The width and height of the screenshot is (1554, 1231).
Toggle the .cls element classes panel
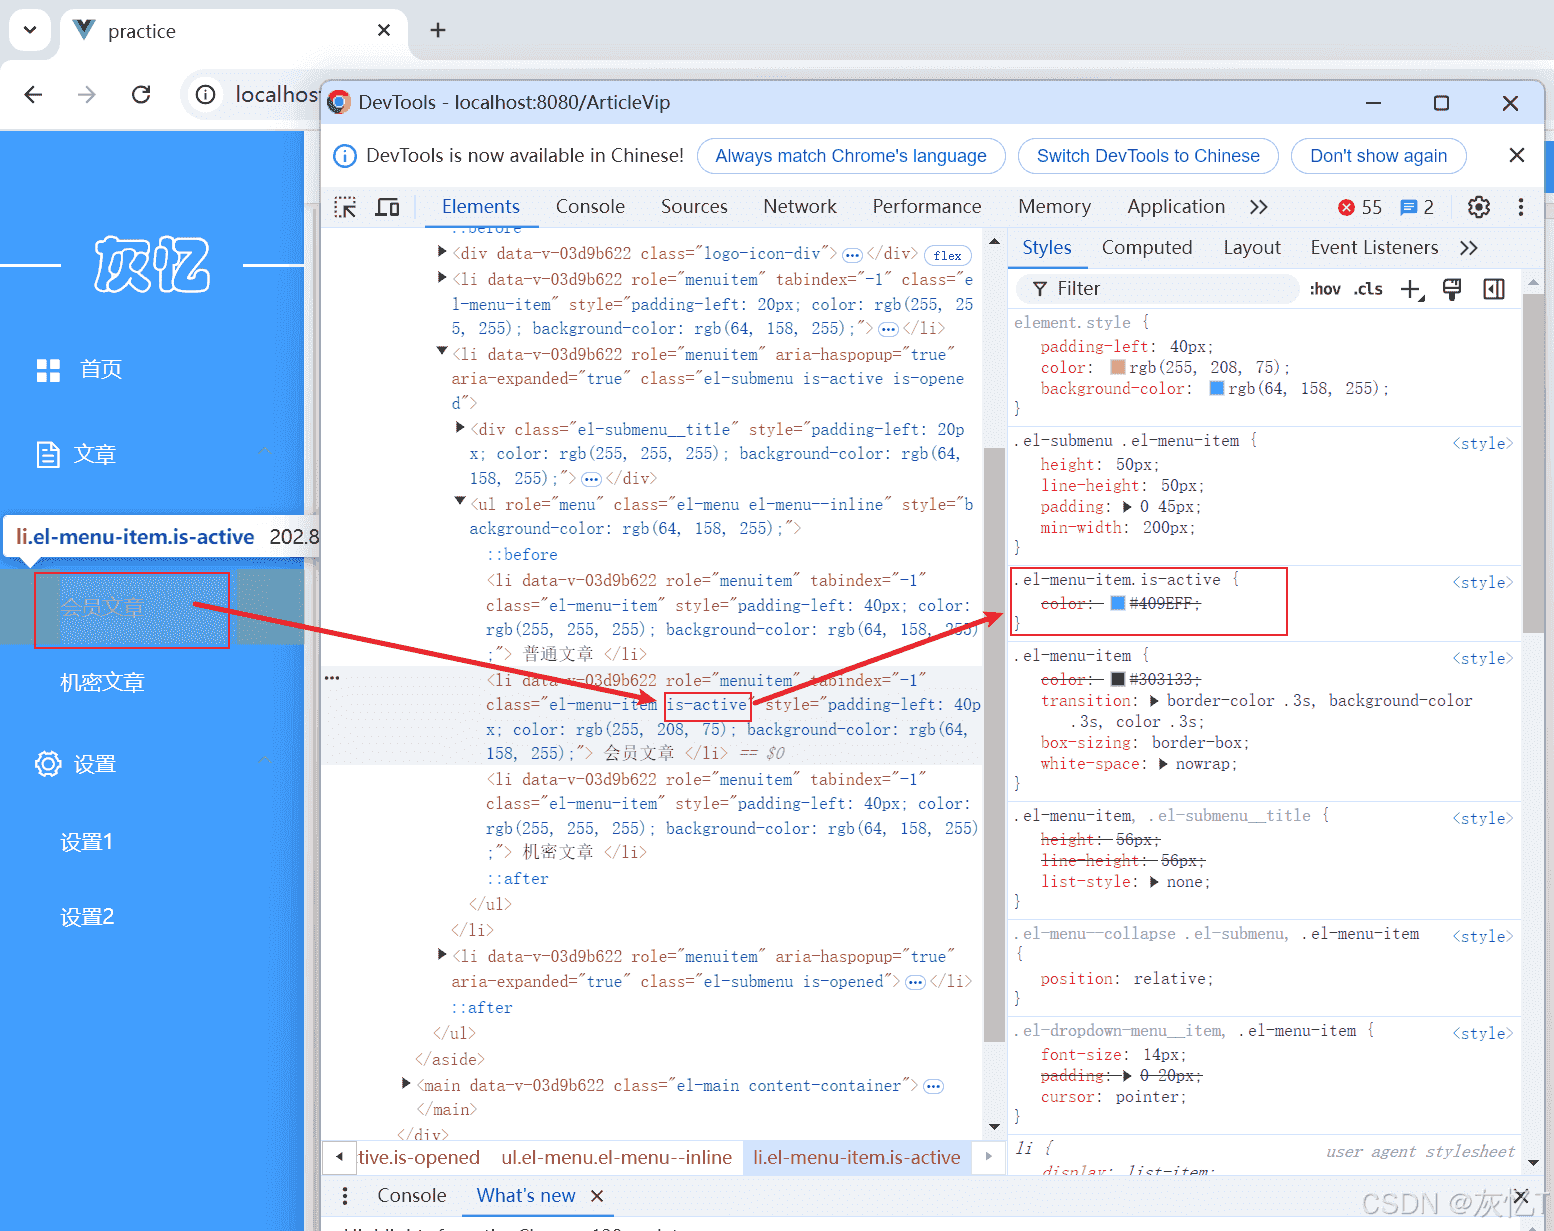point(1368,289)
